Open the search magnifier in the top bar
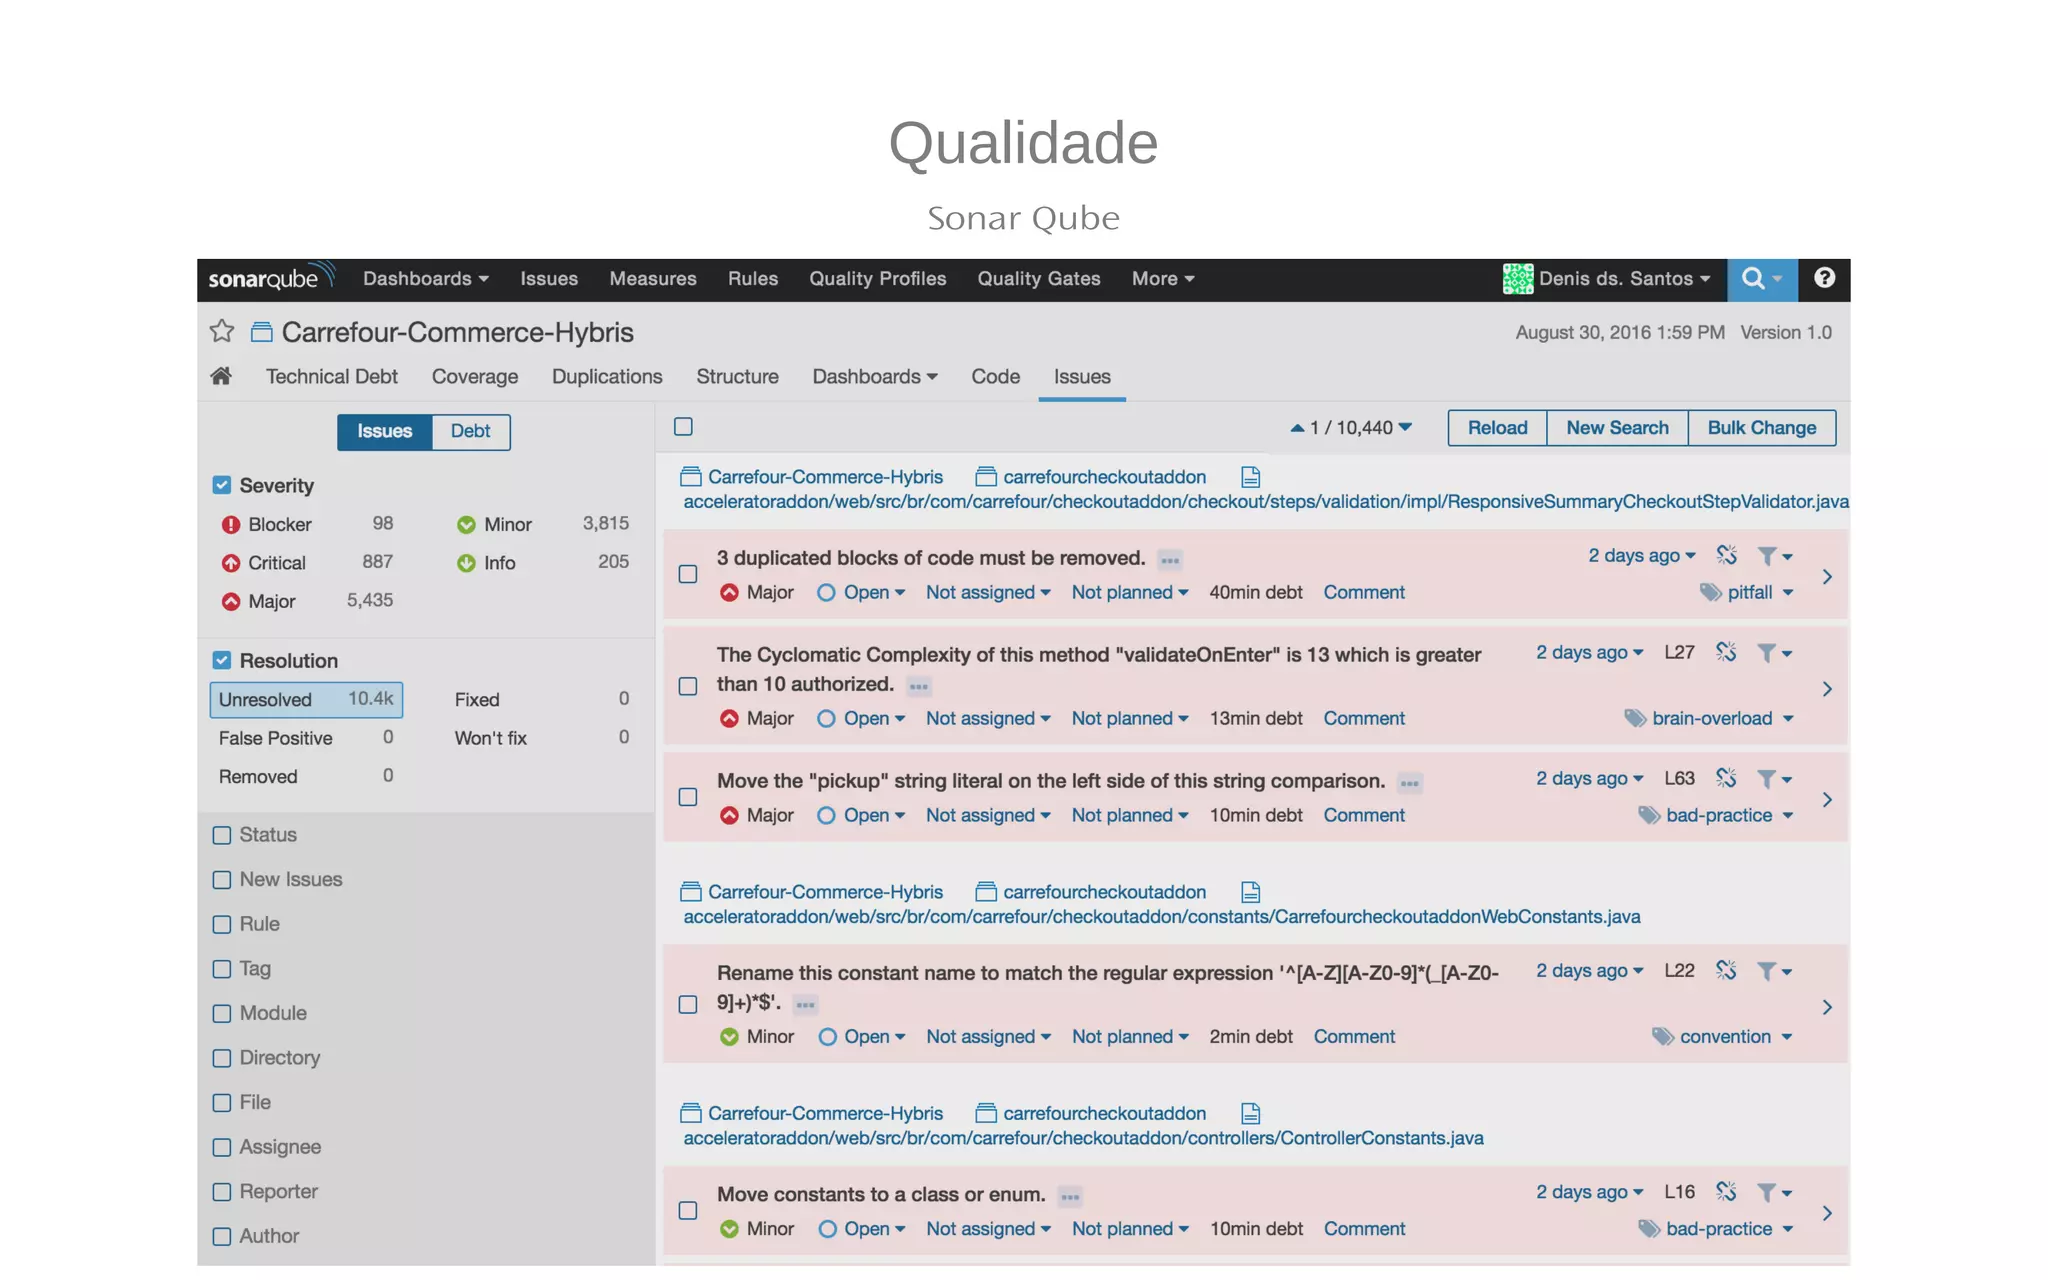The width and height of the screenshot is (2048, 1280). [x=1761, y=279]
